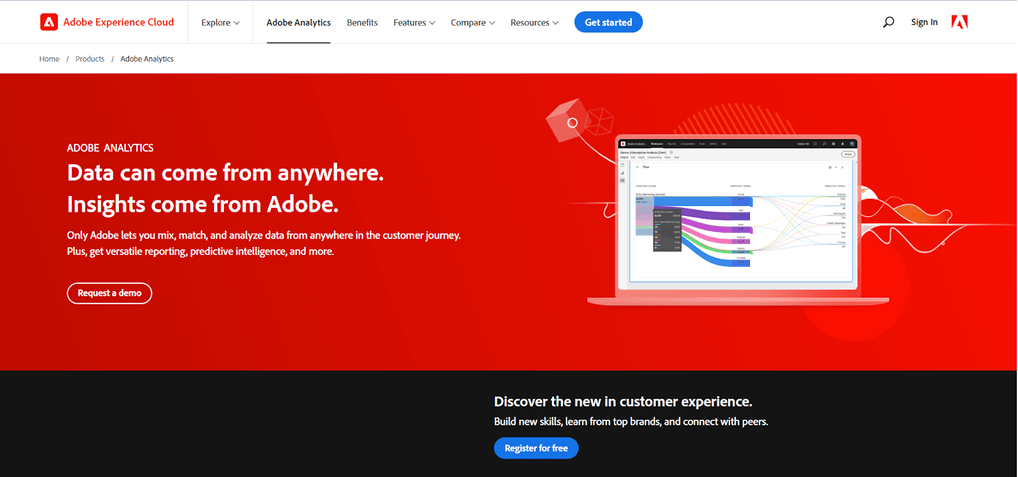The height and width of the screenshot is (477, 1018).
Task: Click the Request a demo button
Action: tap(109, 293)
